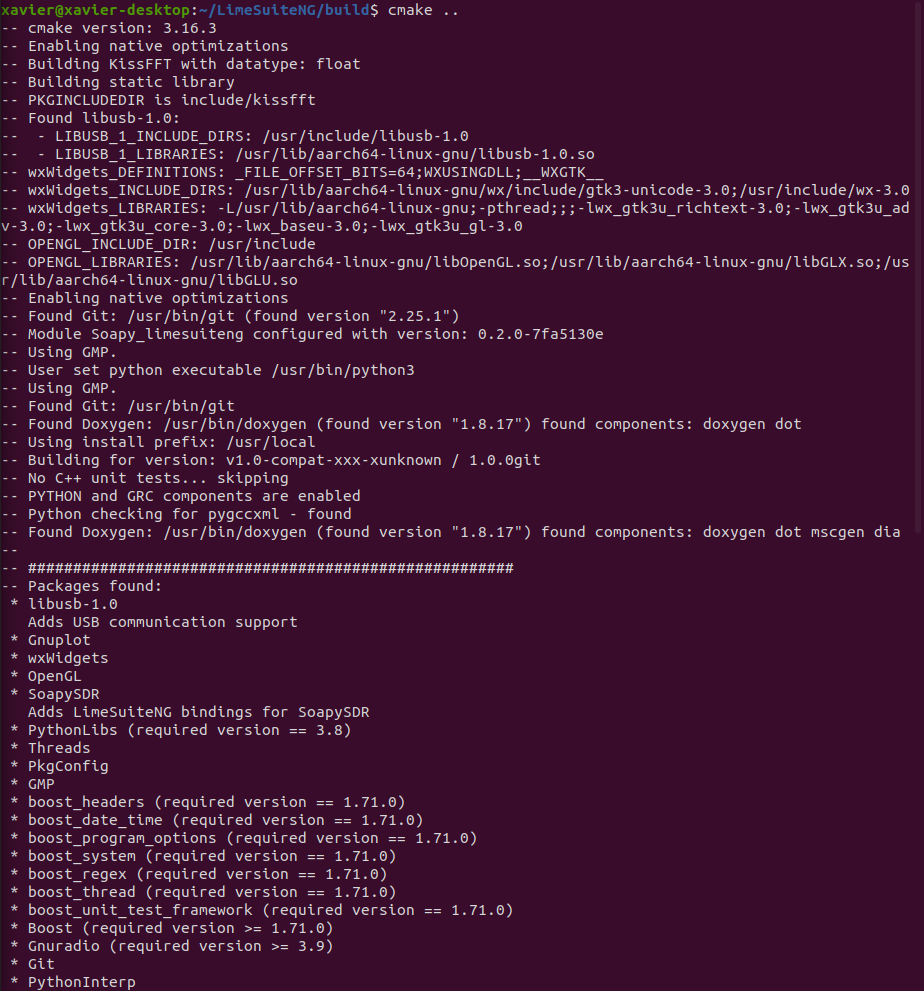
Task: Click the OPENGL_INCLUDE_DIR output line
Action: [171, 244]
